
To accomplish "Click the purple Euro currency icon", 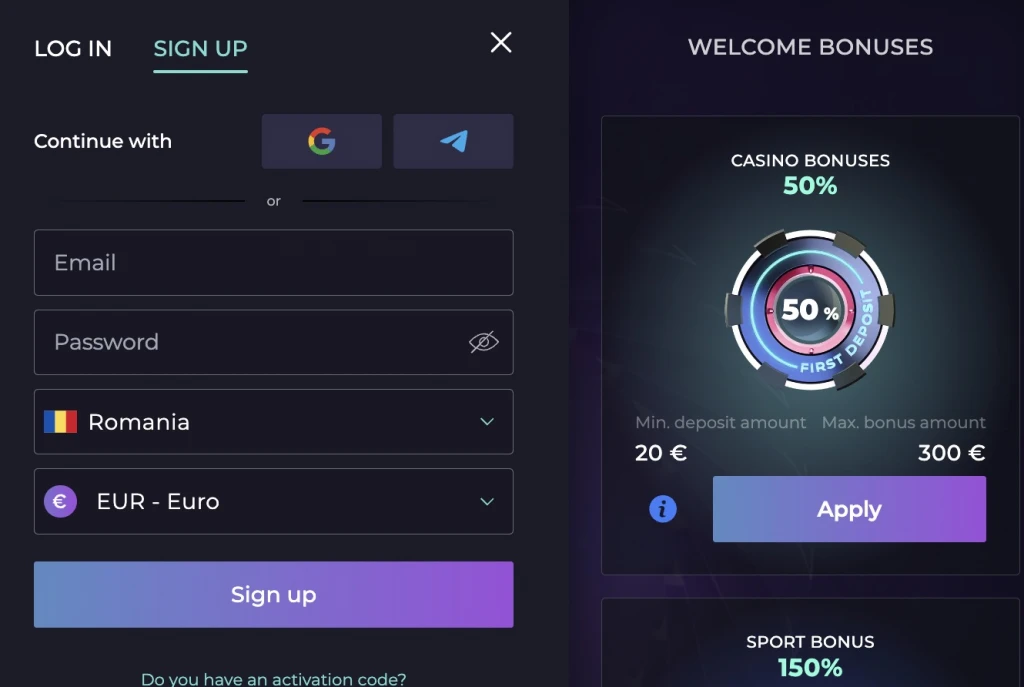I will coord(60,502).
